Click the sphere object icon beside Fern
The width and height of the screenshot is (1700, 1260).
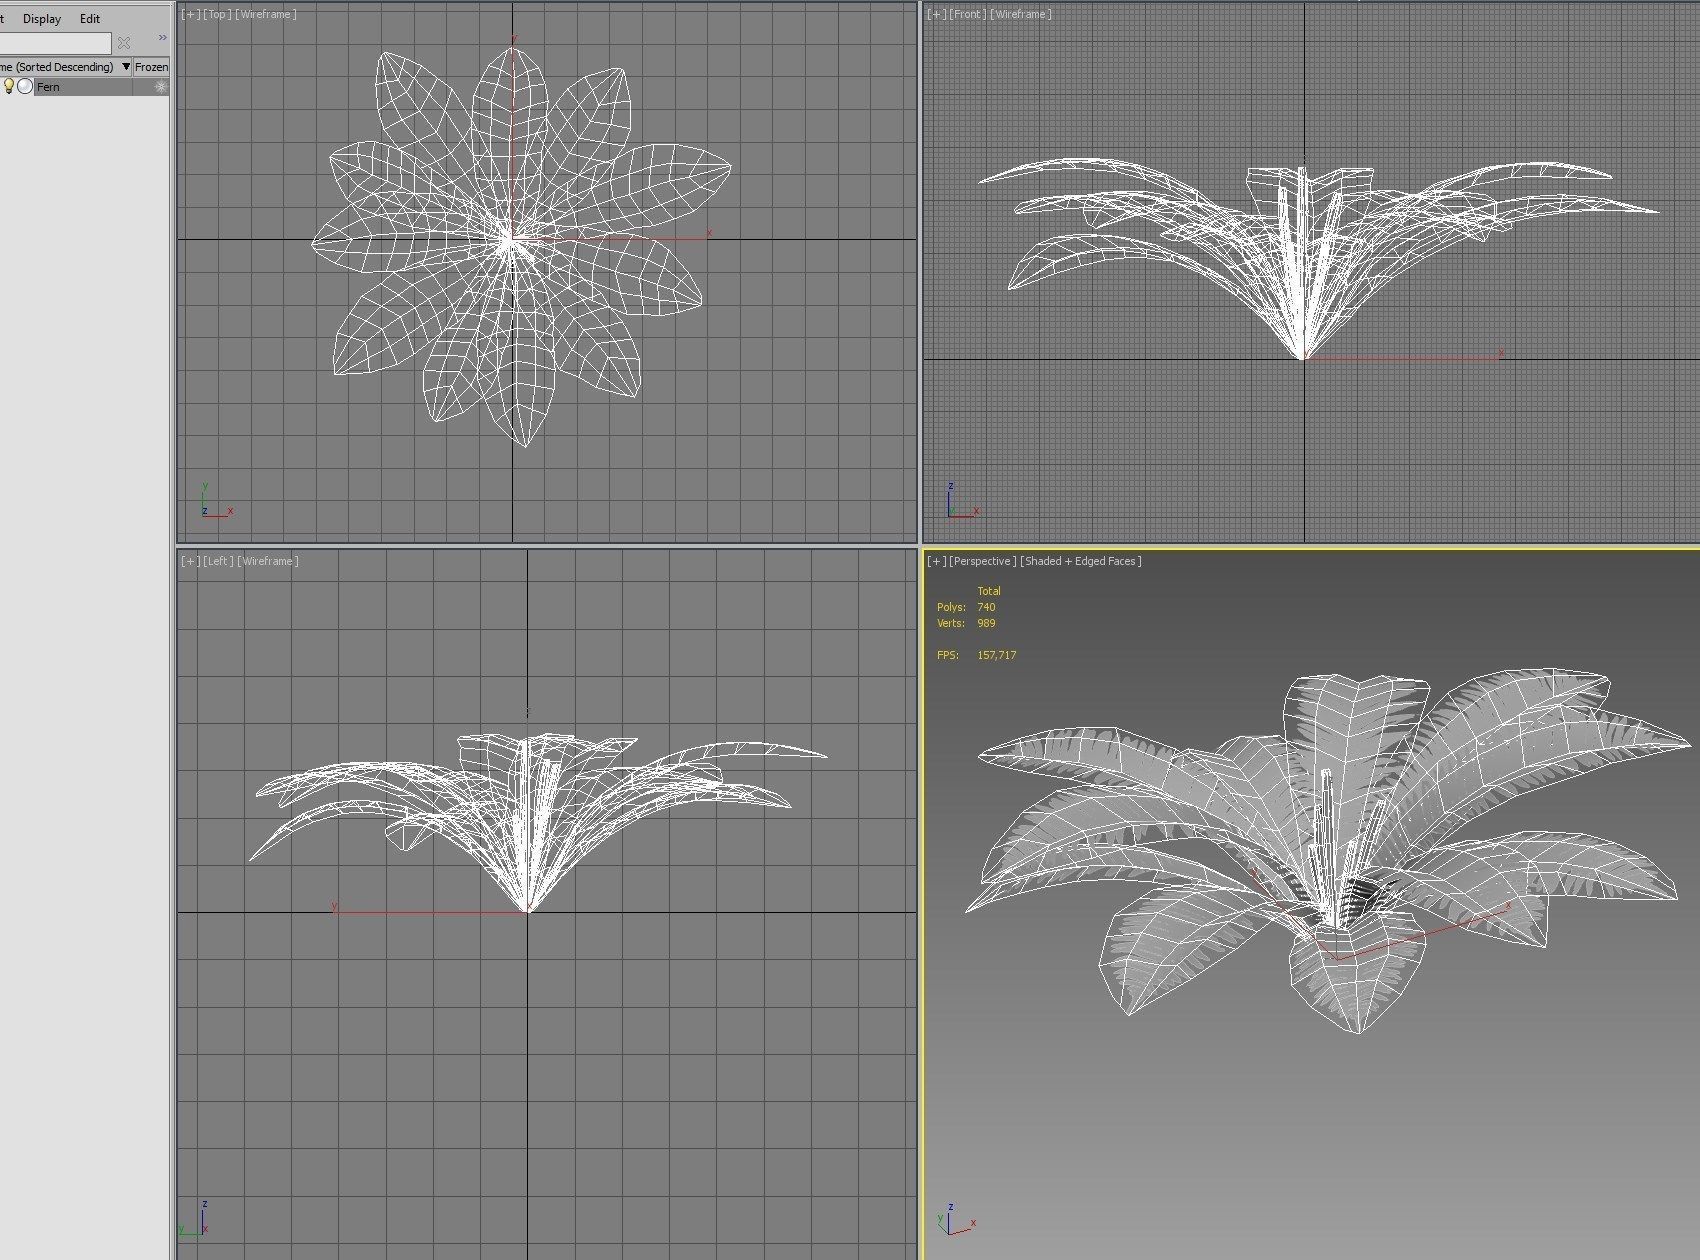point(26,87)
